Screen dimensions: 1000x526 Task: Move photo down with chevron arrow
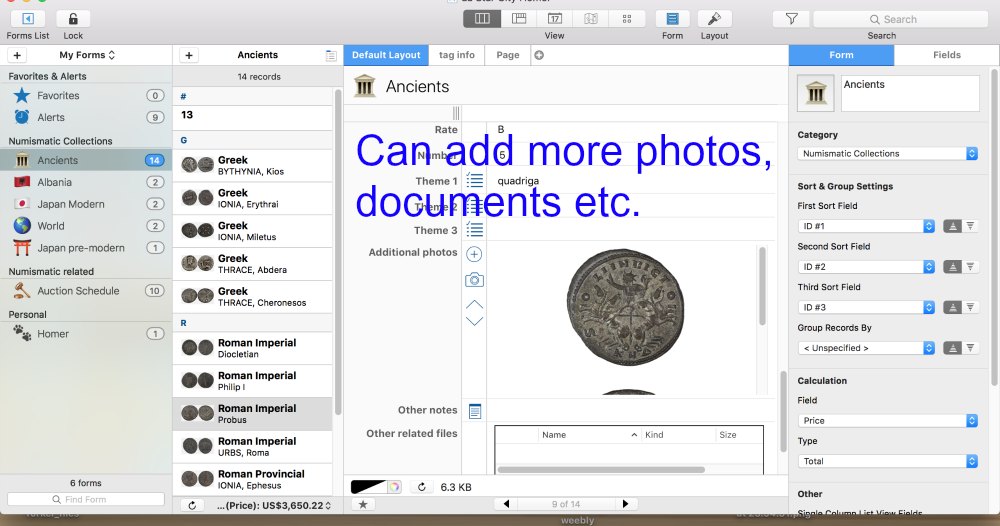[x=474, y=321]
